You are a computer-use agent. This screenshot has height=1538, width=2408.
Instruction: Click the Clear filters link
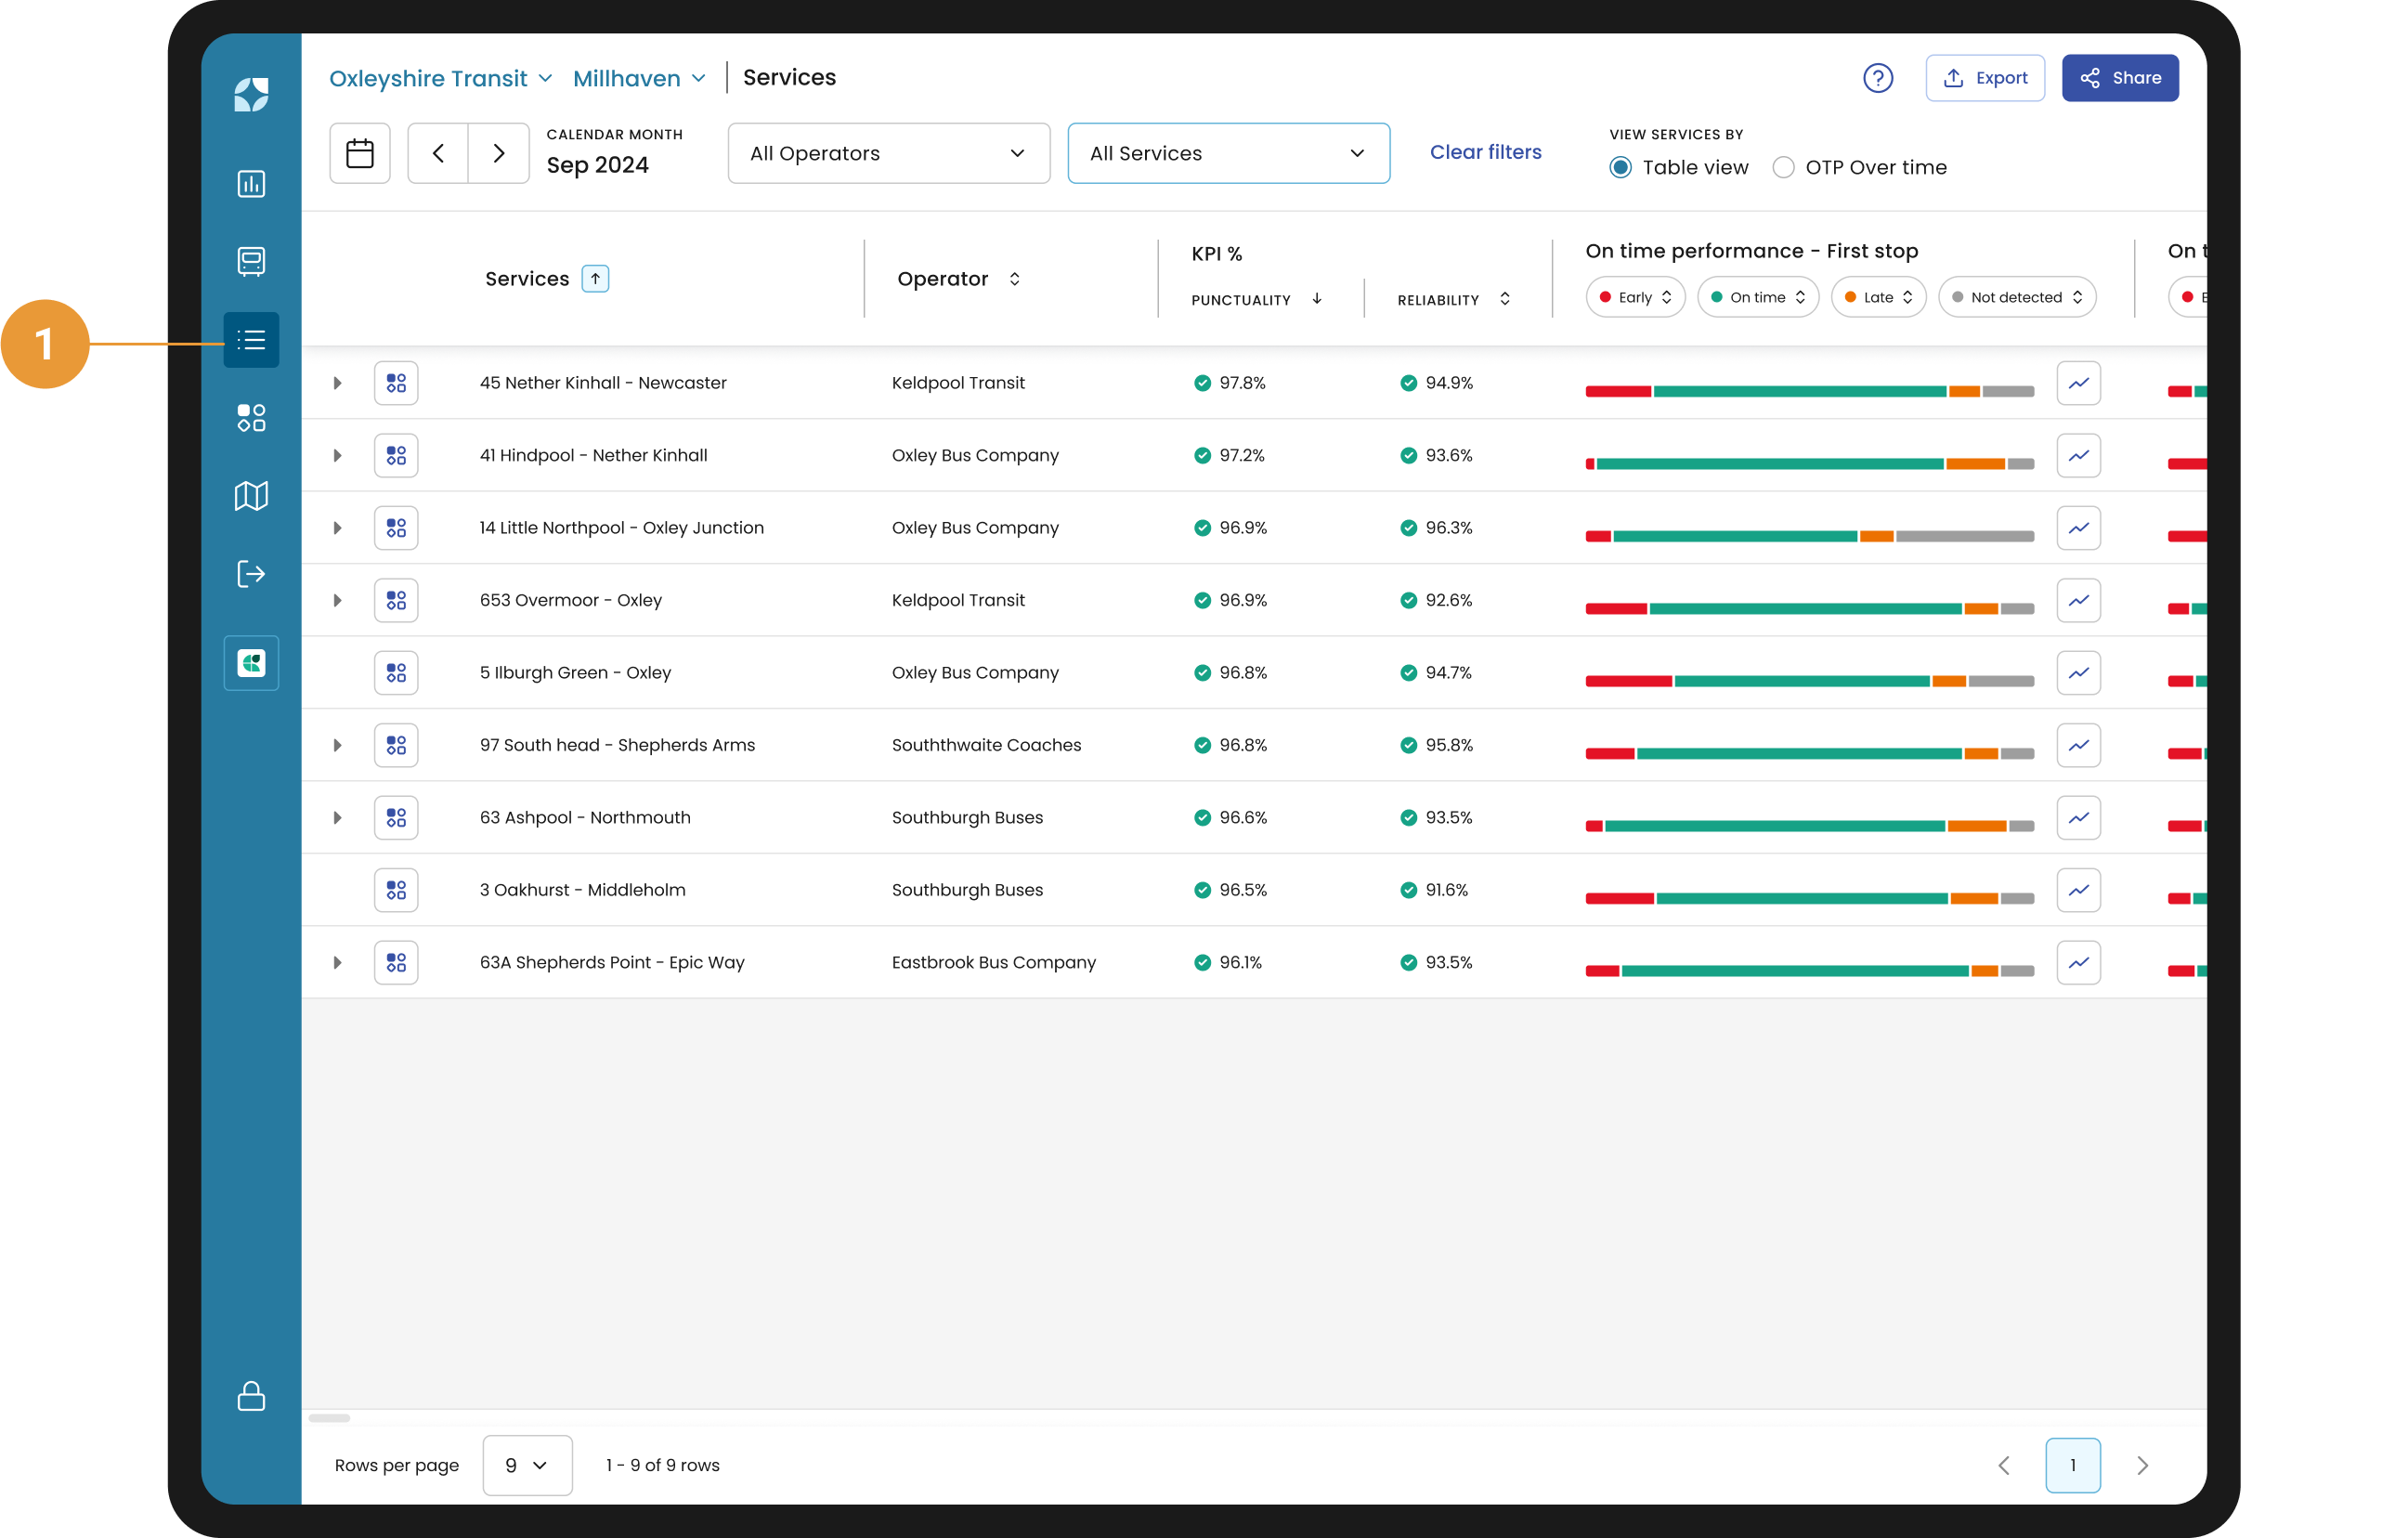pyautogui.click(x=1485, y=152)
